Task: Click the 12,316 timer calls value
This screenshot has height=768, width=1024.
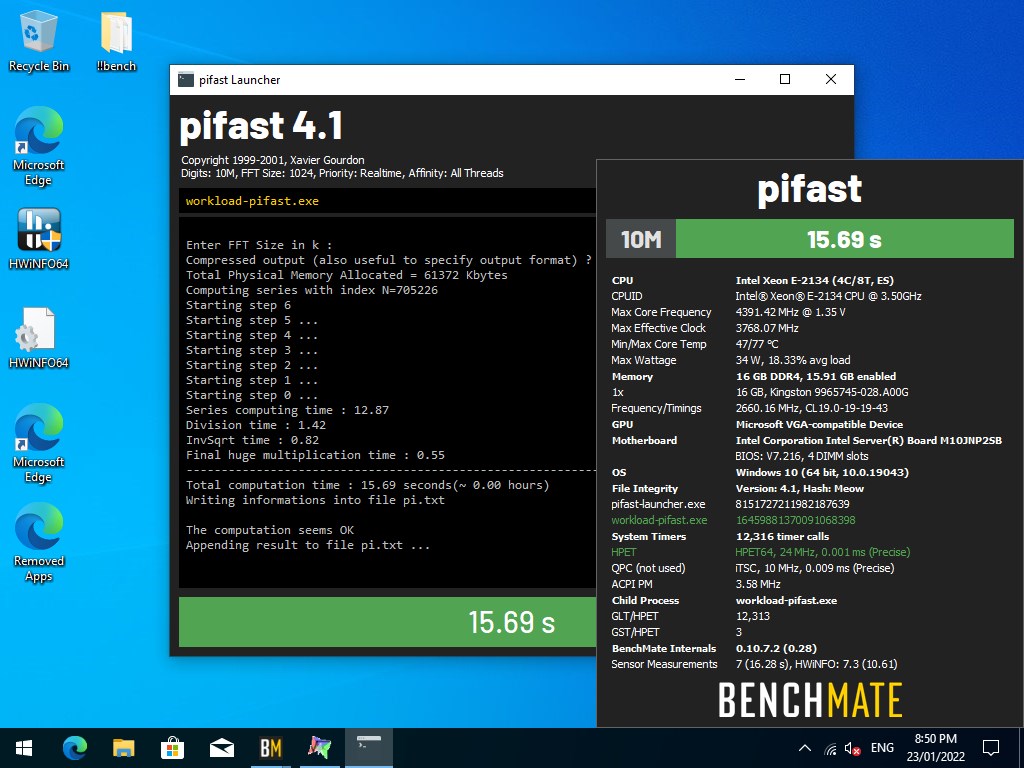Action: point(782,536)
